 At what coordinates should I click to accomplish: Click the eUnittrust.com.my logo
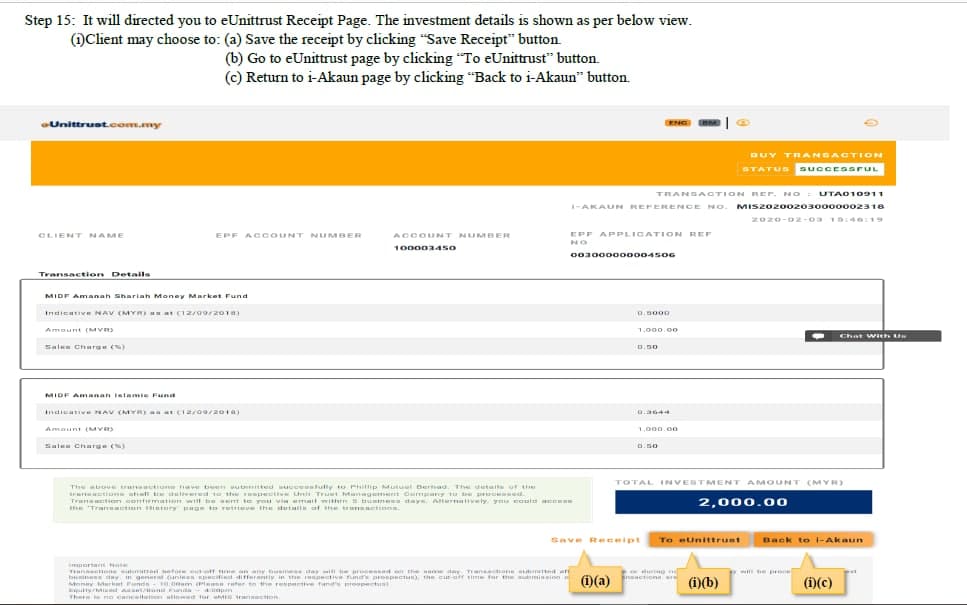101,125
